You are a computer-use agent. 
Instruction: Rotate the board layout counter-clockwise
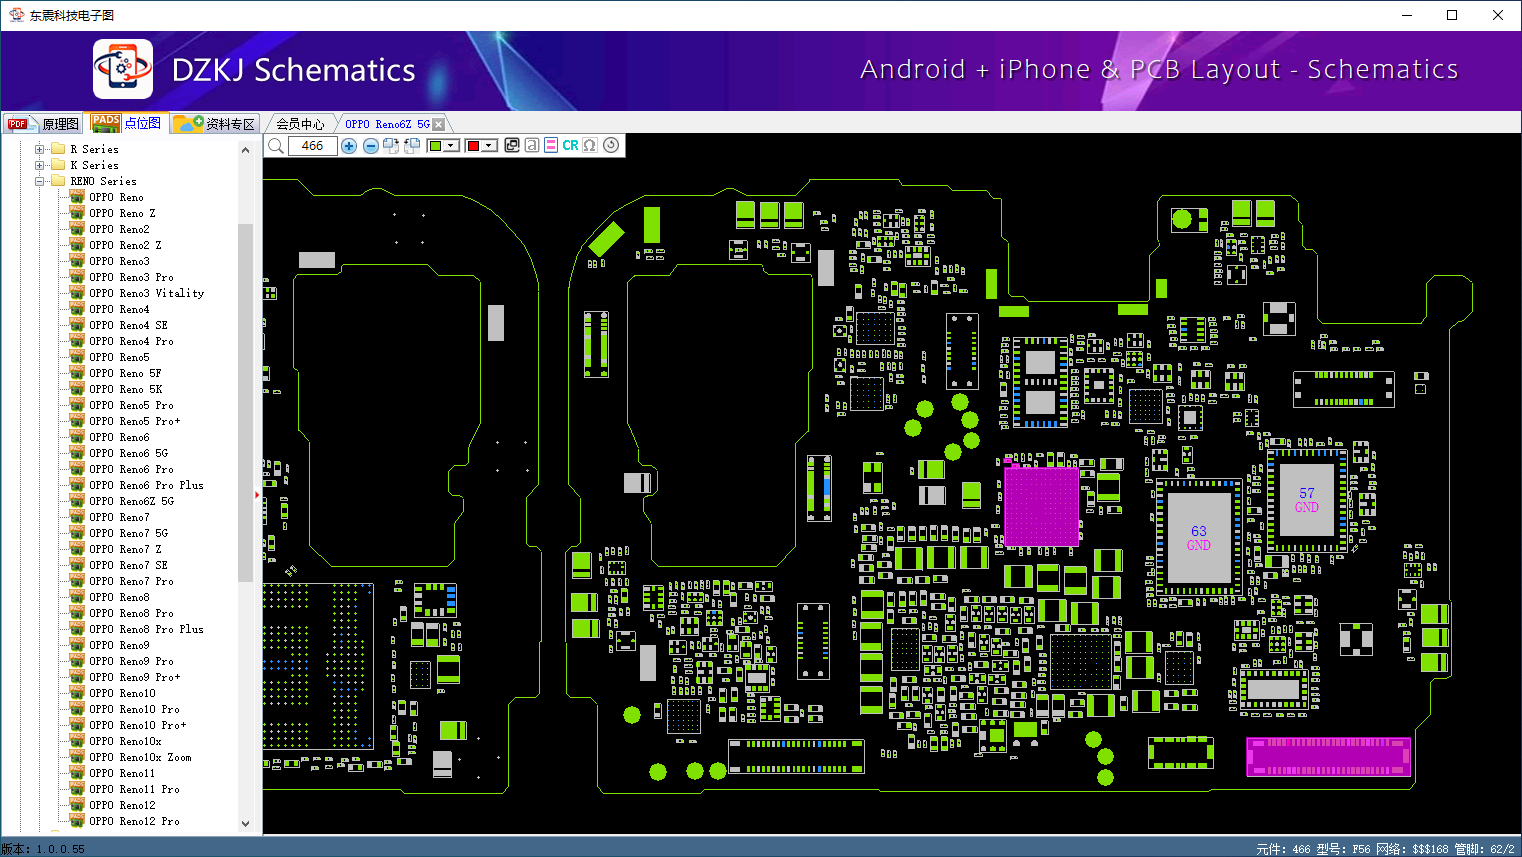click(x=412, y=146)
